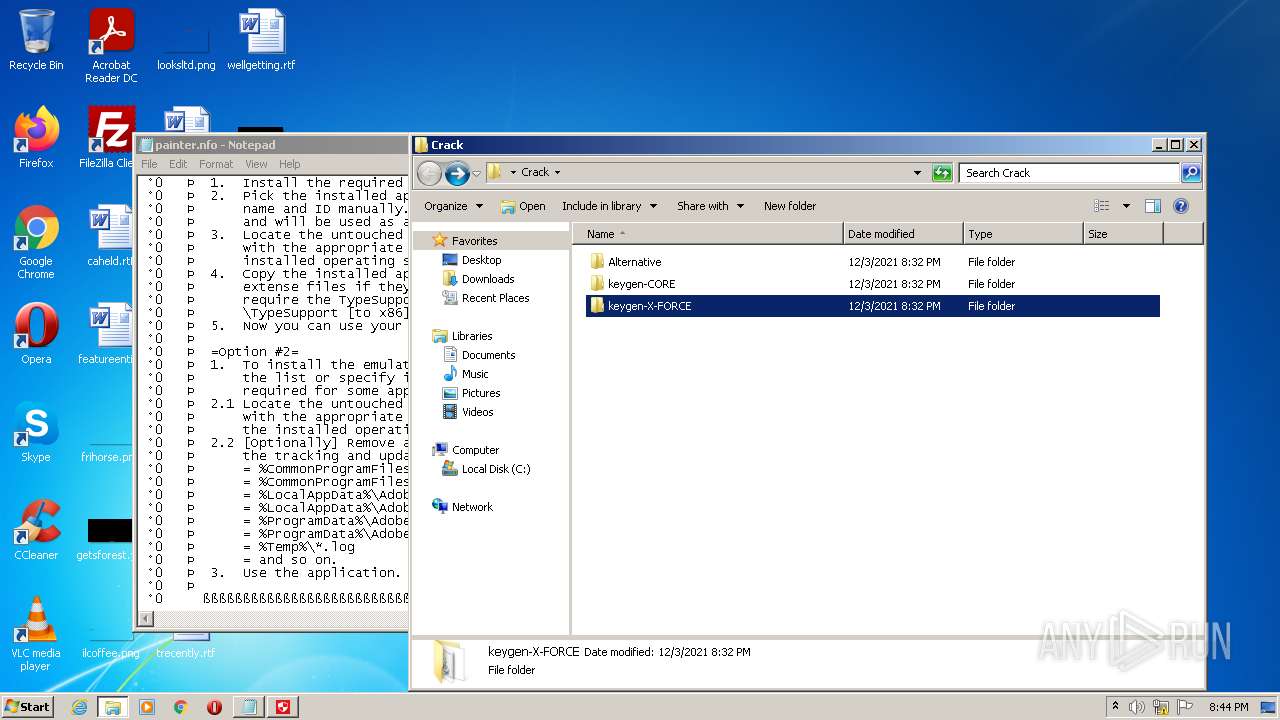Click New folder button
Screen dimensions: 1280x720
pyautogui.click(x=790, y=206)
